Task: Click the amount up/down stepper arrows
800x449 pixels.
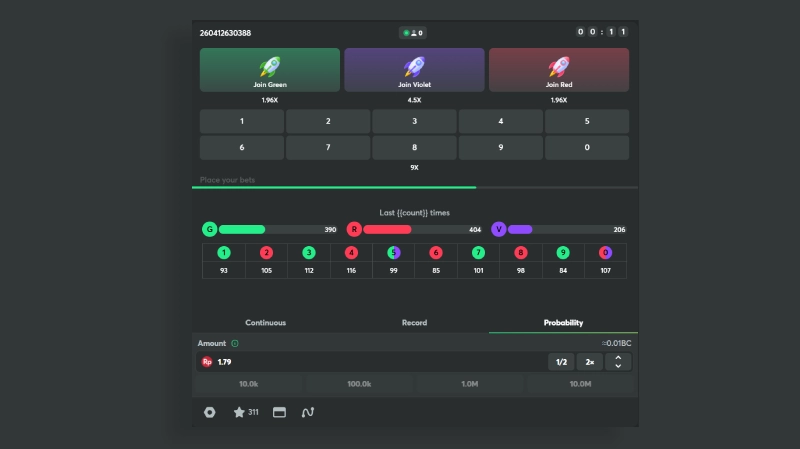Action: [x=618, y=362]
